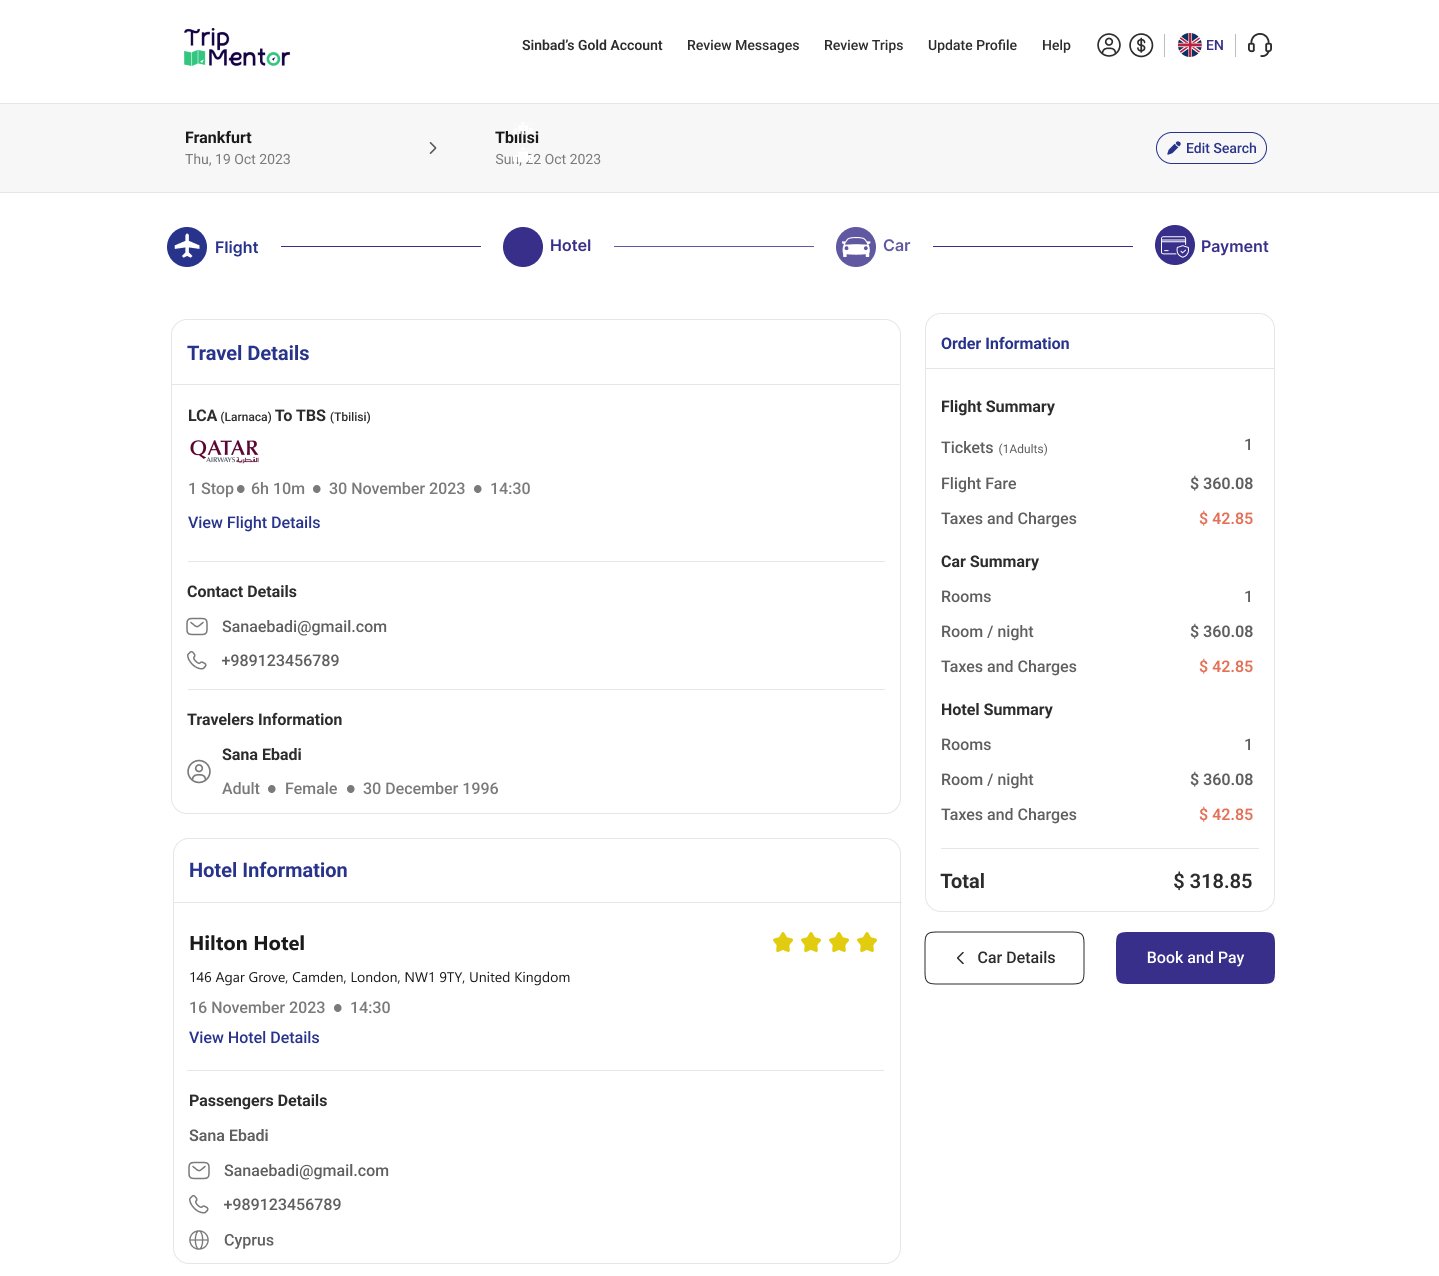Click the phone icon in Contact Details
Image resolution: width=1439 pixels, height=1276 pixels.
point(197,660)
